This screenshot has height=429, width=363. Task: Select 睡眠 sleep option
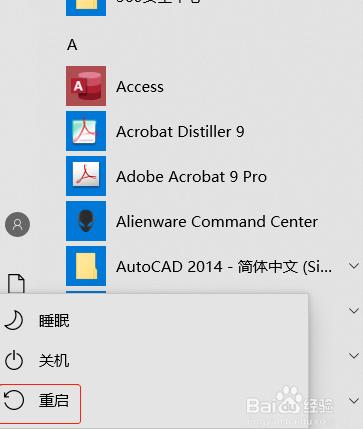coord(54,321)
